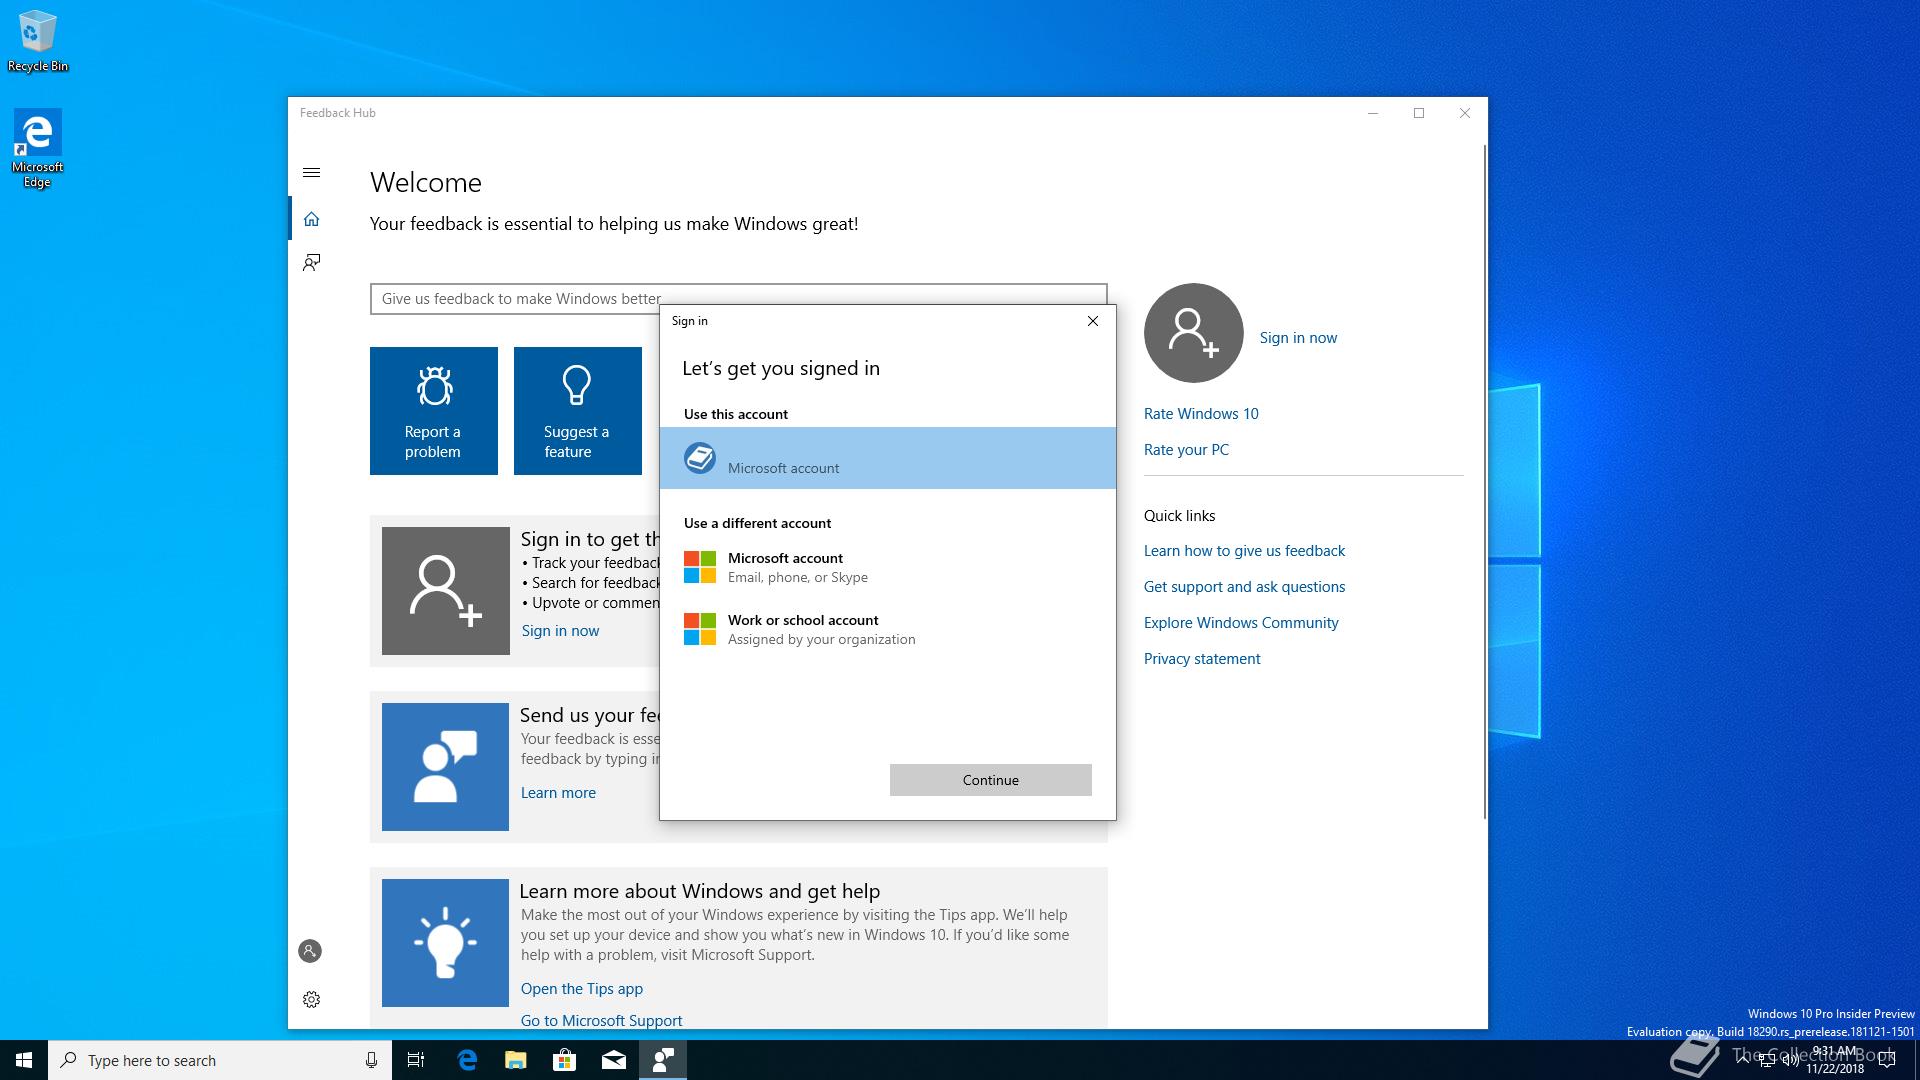Image resolution: width=1920 pixels, height=1080 pixels.
Task: Open the Feedback page sidebar icon
Action: point(311,262)
